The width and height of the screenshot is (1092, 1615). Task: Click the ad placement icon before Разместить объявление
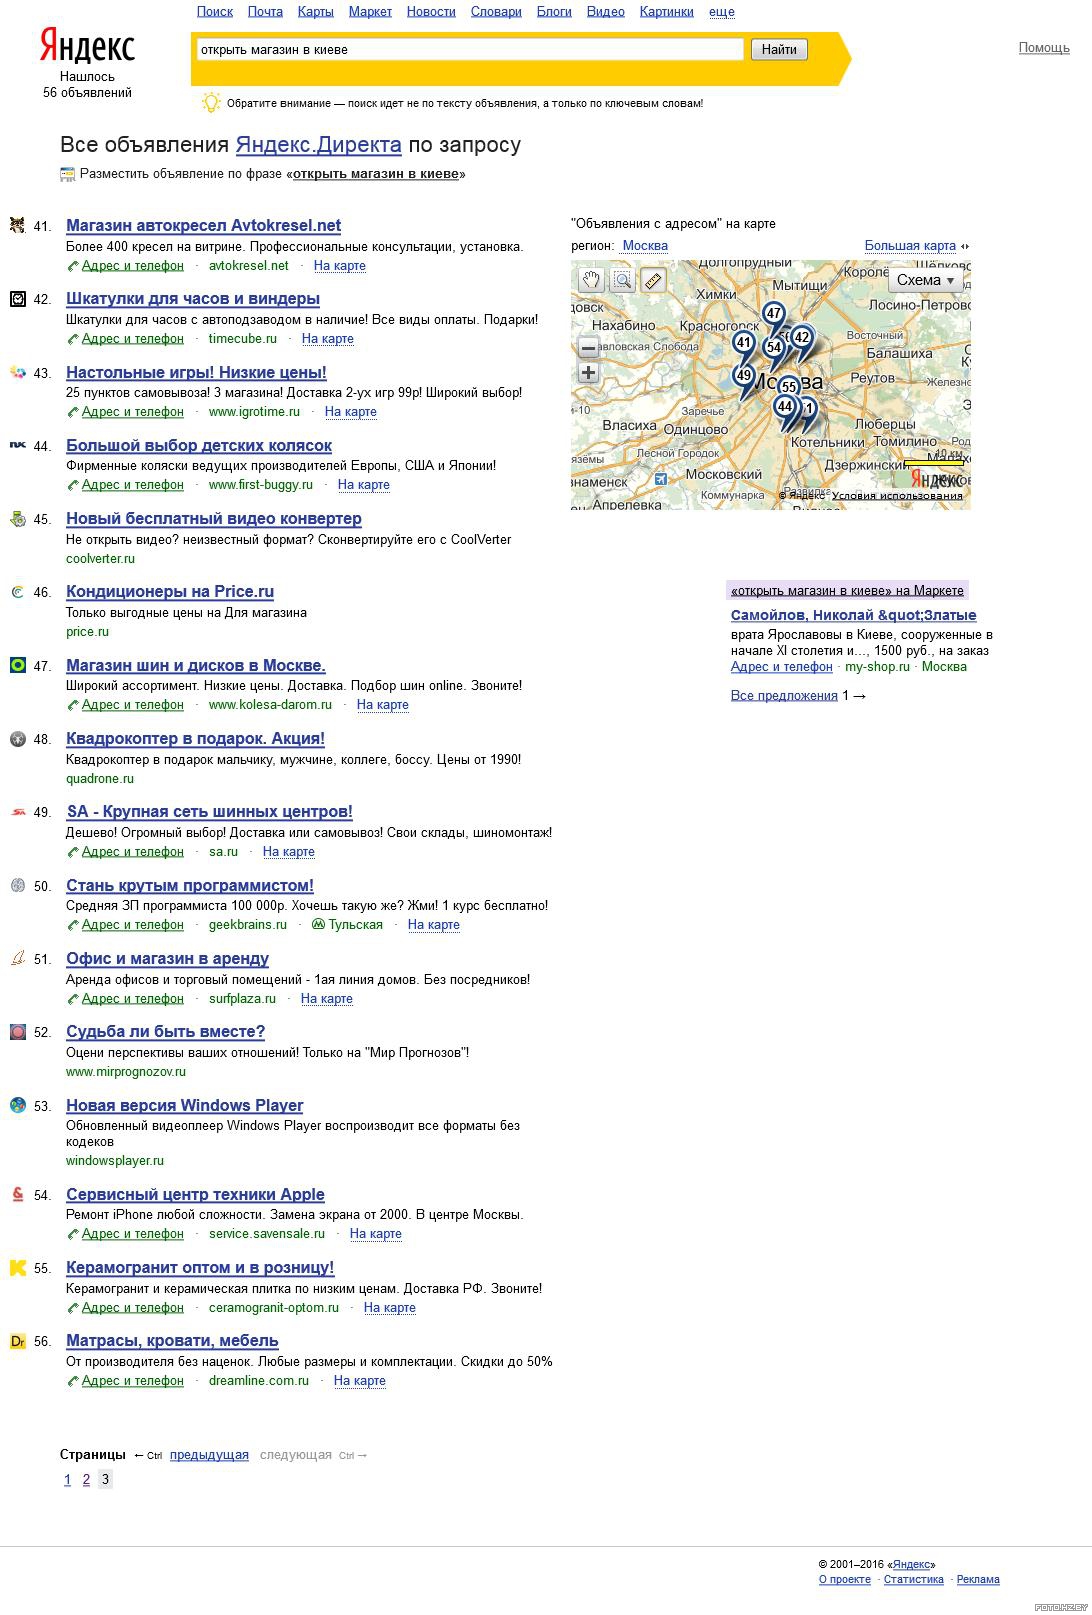pos(68,174)
